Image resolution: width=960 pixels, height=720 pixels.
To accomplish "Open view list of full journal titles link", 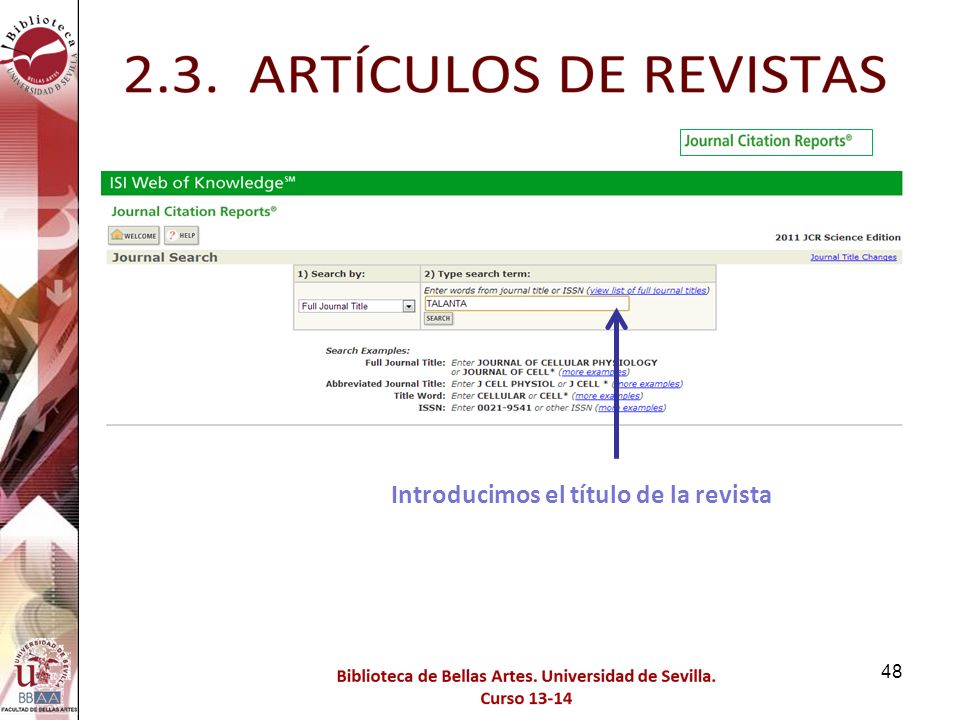I will (x=648, y=290).
